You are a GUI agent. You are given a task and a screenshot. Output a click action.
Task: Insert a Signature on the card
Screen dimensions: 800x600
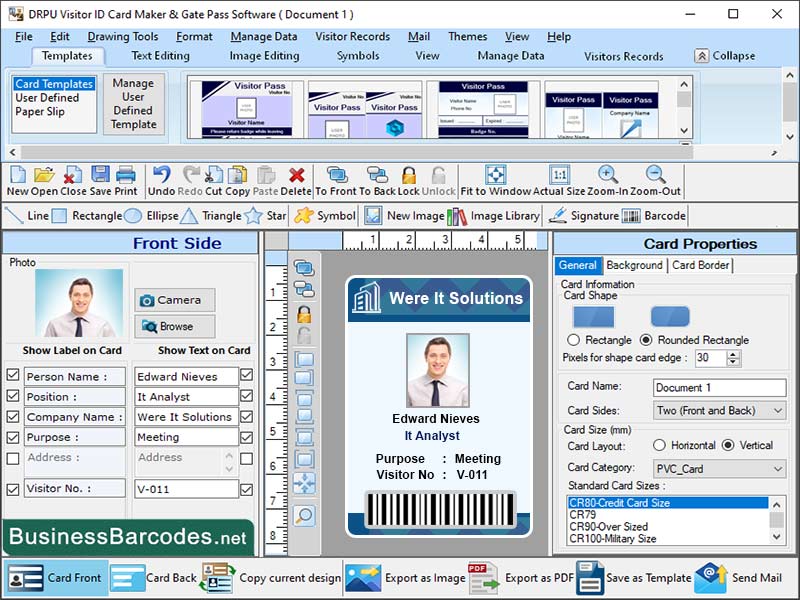coord(583,216)
